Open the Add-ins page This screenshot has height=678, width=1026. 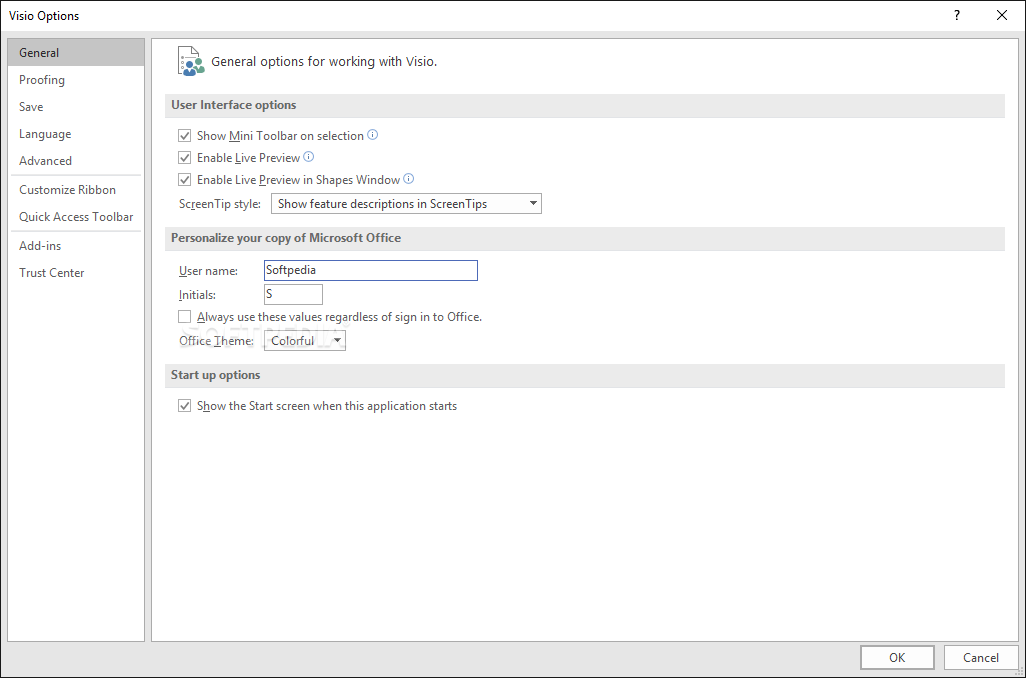pos(76,245)
